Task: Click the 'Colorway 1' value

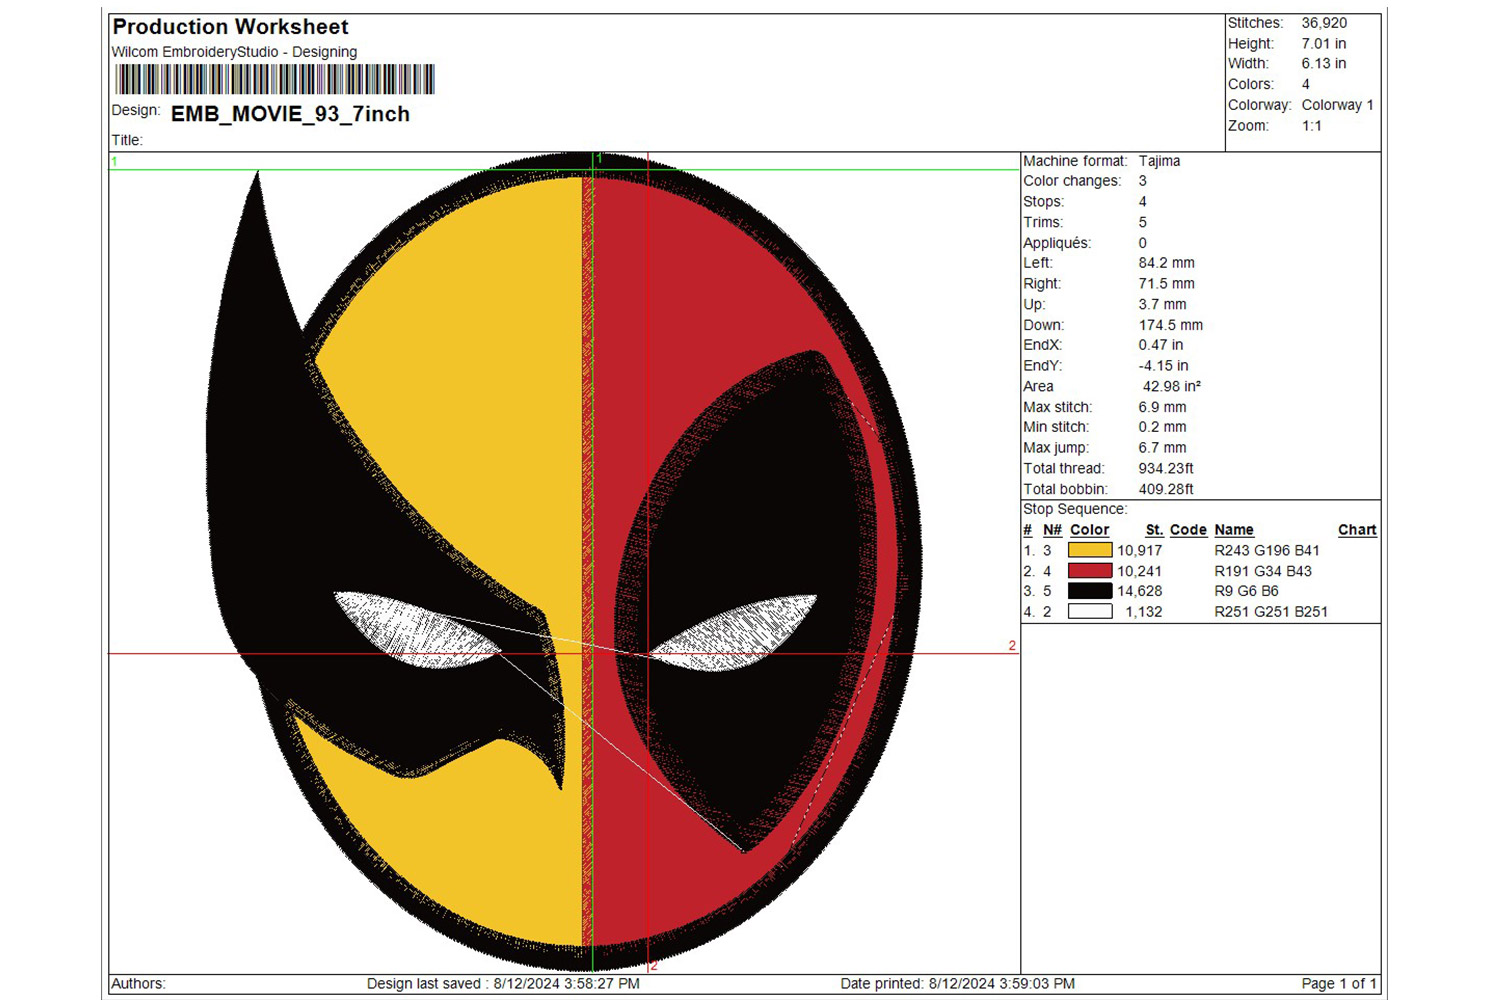Action: [1338, 105]
